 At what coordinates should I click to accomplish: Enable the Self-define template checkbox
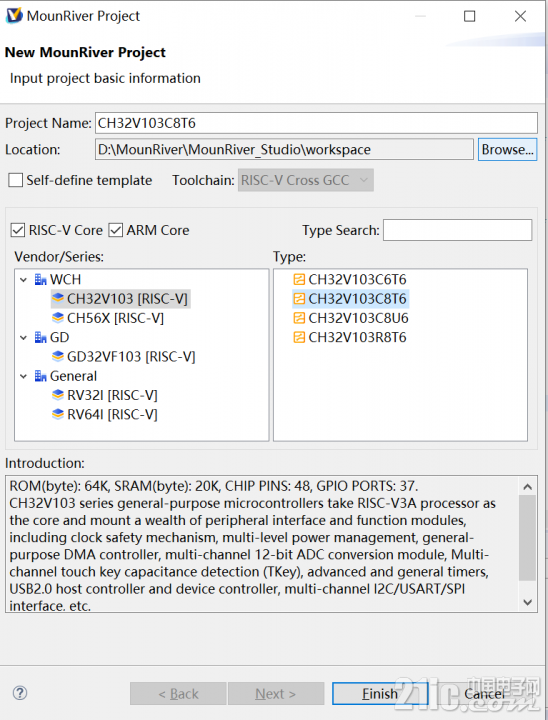point(16,180)
